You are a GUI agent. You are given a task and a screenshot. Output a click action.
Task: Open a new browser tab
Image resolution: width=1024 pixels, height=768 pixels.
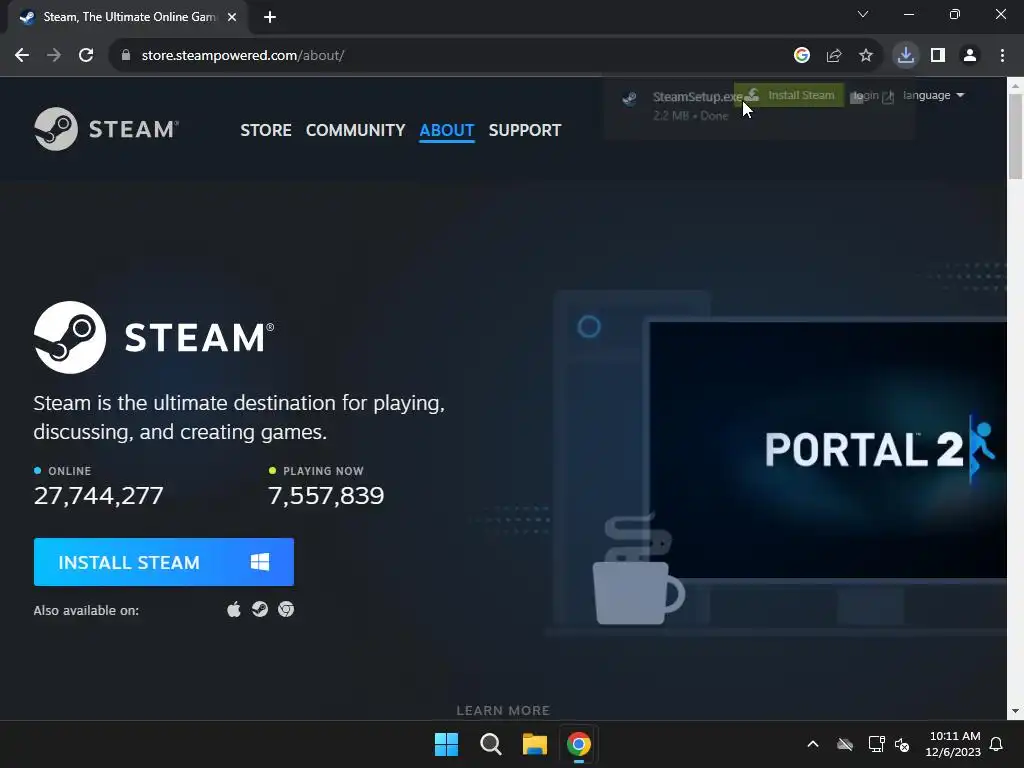tap(270, 17)
